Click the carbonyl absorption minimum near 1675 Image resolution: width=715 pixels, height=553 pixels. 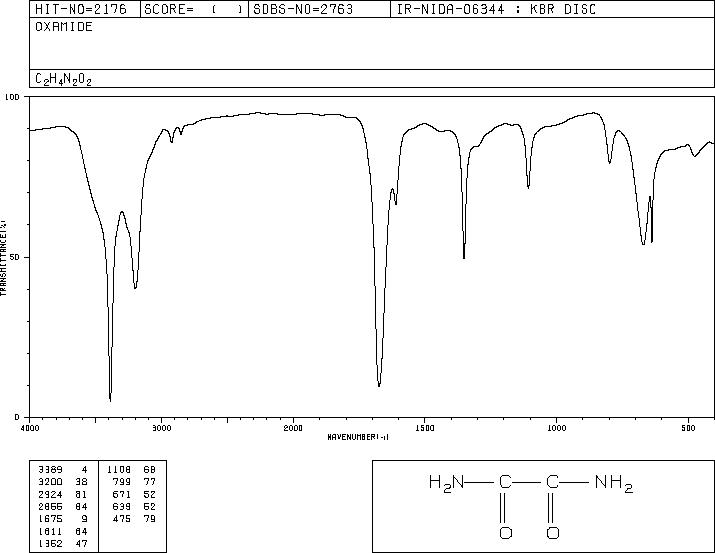pos(379,385)
